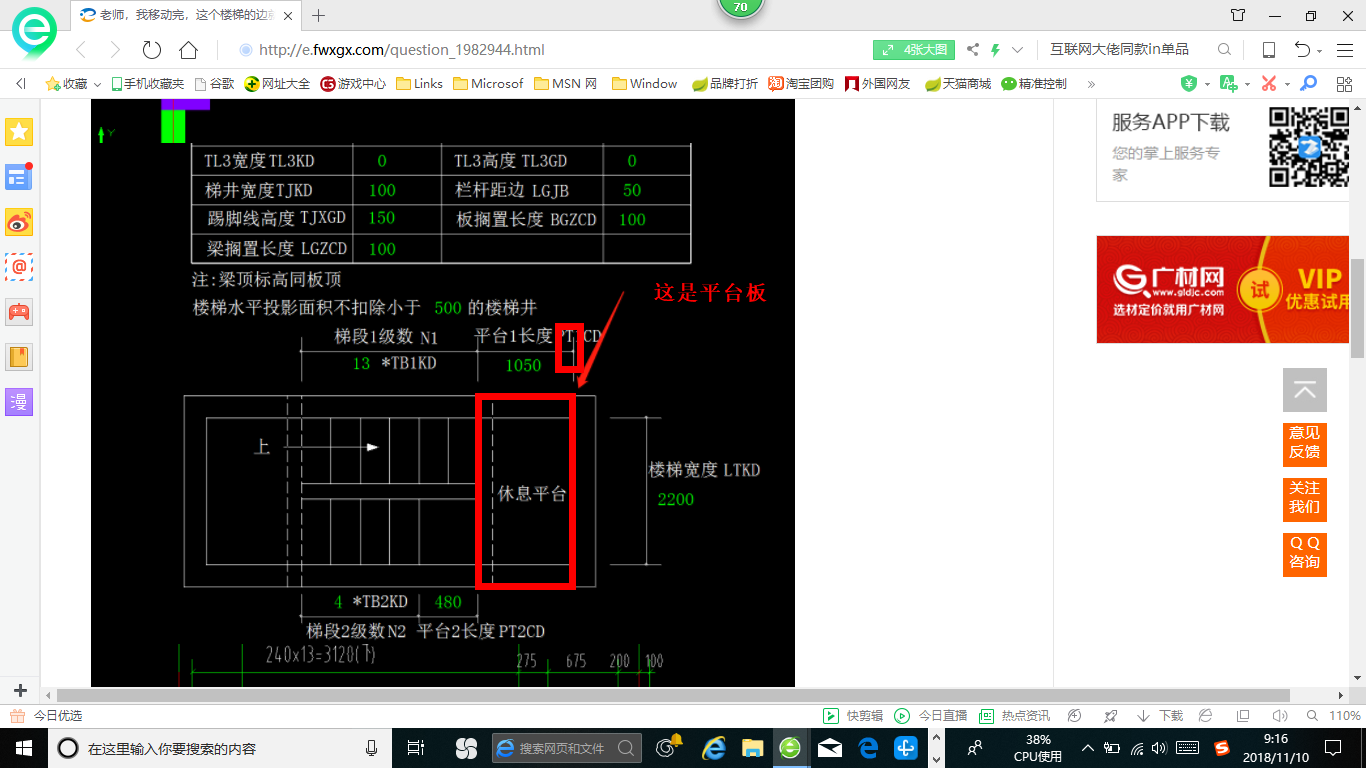This screenshot has height=768, width=1366.
Task: Open the 网址大全 bookmark
Action: (278, 84)
